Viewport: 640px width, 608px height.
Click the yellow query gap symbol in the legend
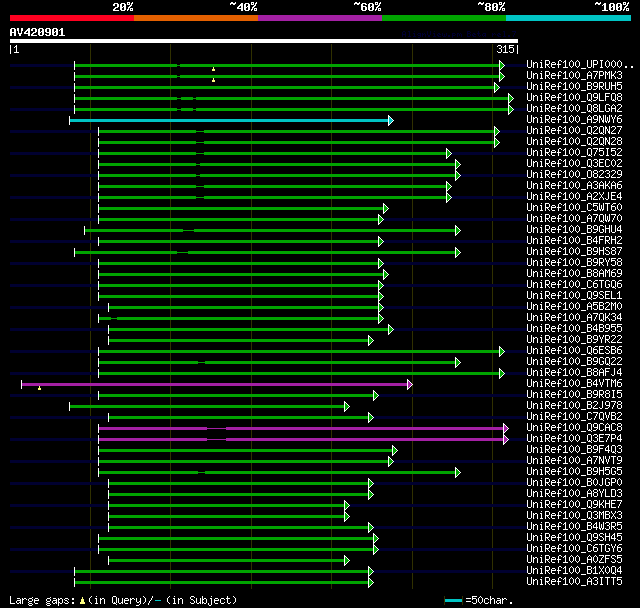click(82, 600)
